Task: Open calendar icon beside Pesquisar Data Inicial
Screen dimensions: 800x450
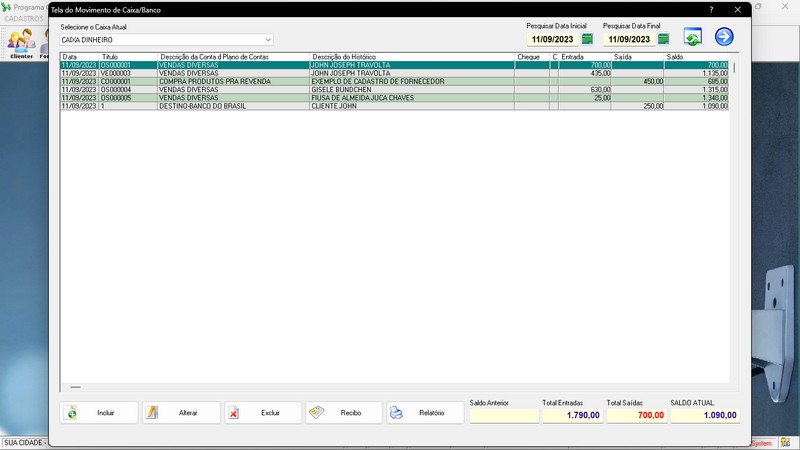Action: coord(587,39)
